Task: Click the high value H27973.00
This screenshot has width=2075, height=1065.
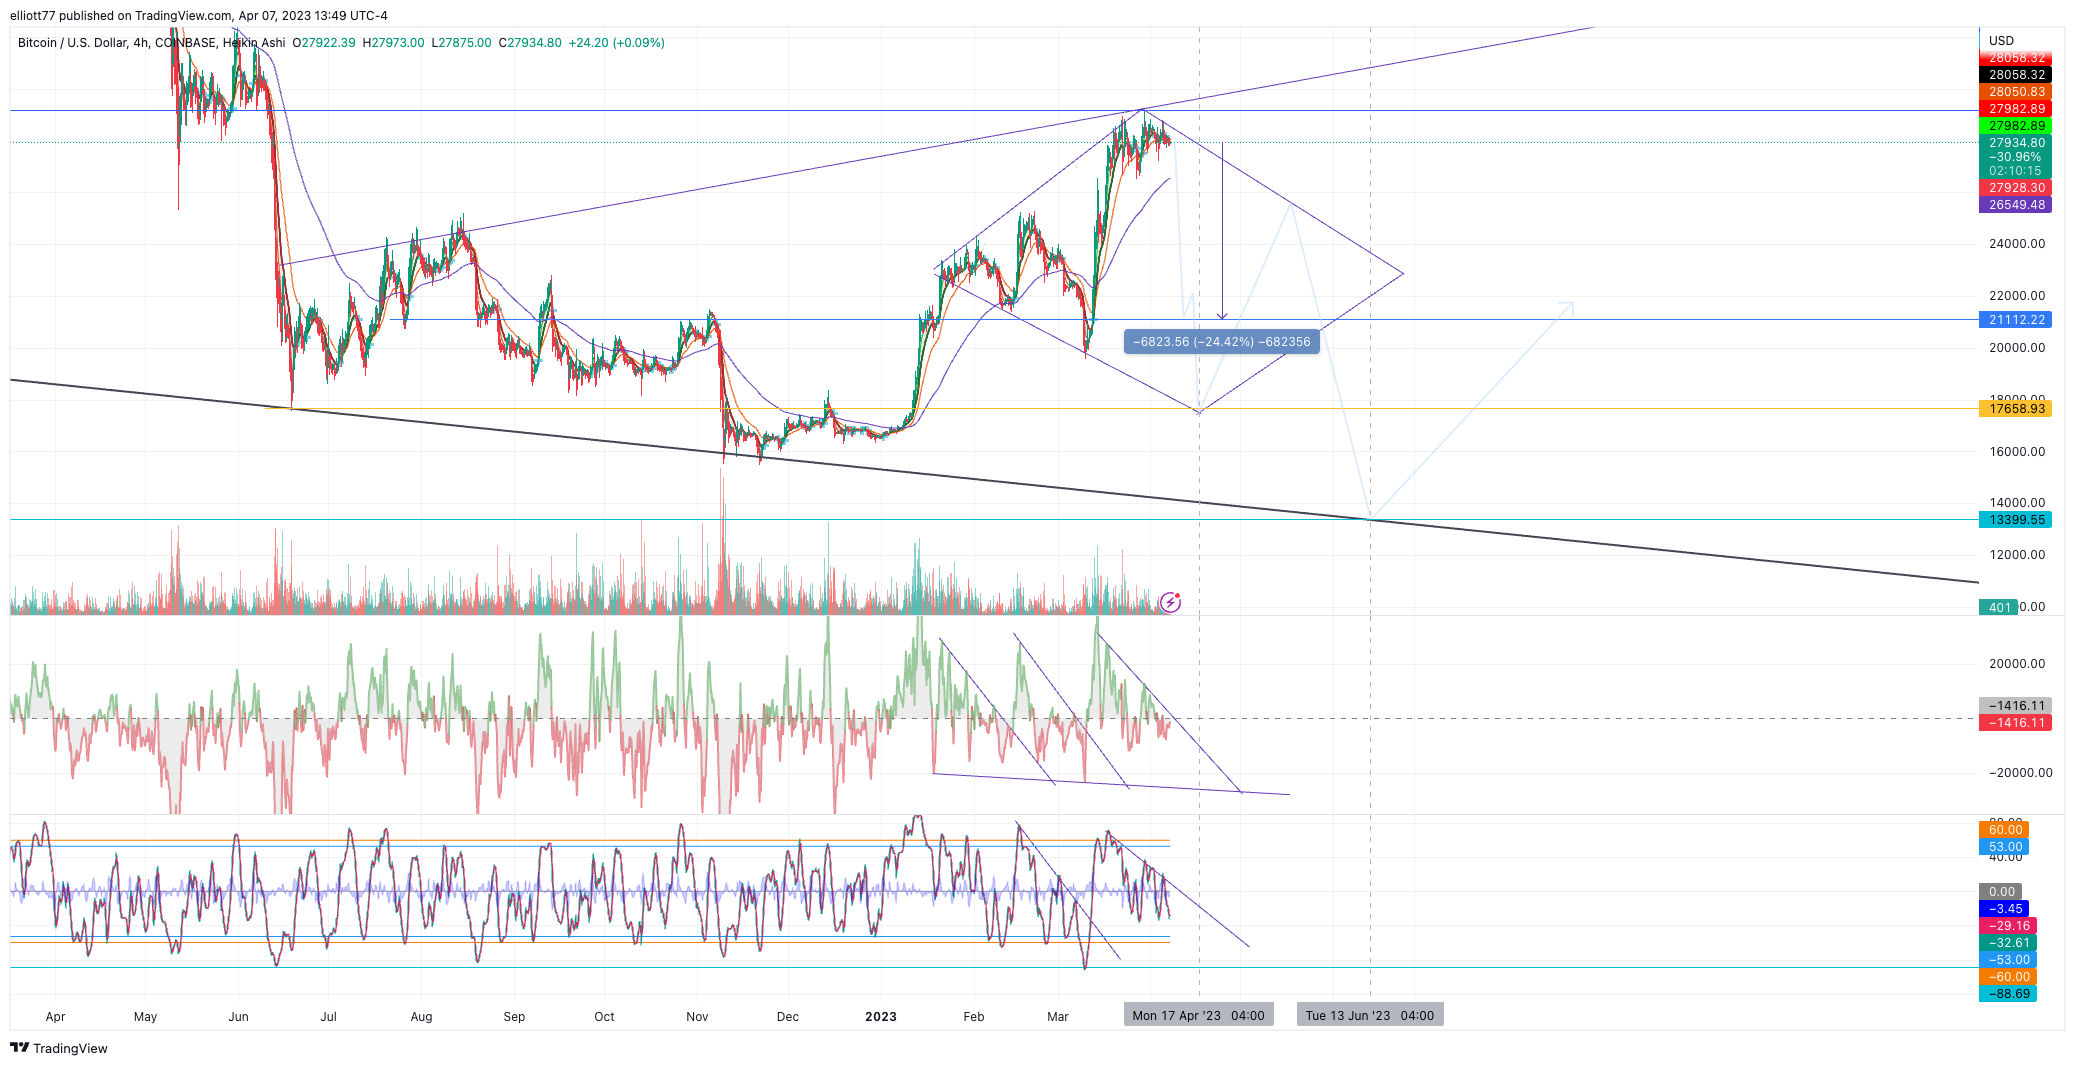Action: click(x=393, y=43)
